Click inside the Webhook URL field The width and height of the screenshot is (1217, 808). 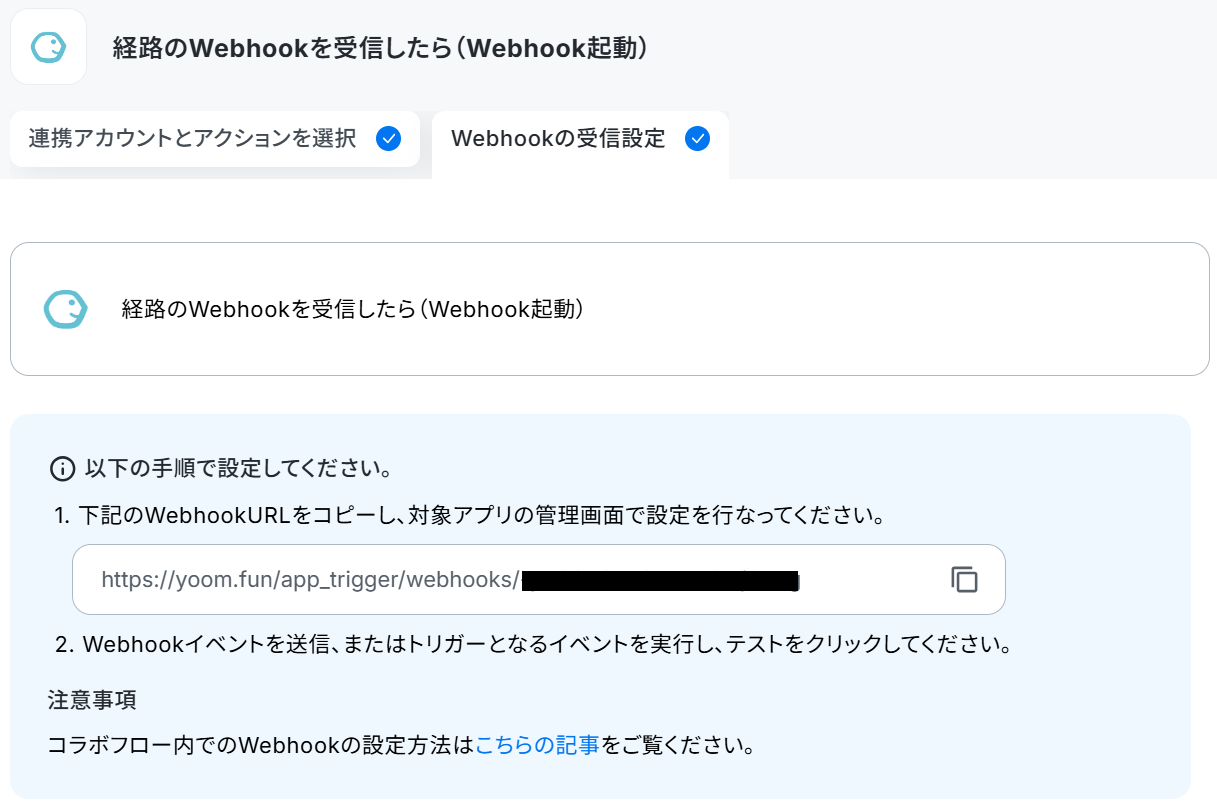pyautogui.click(x=539, y=579)
